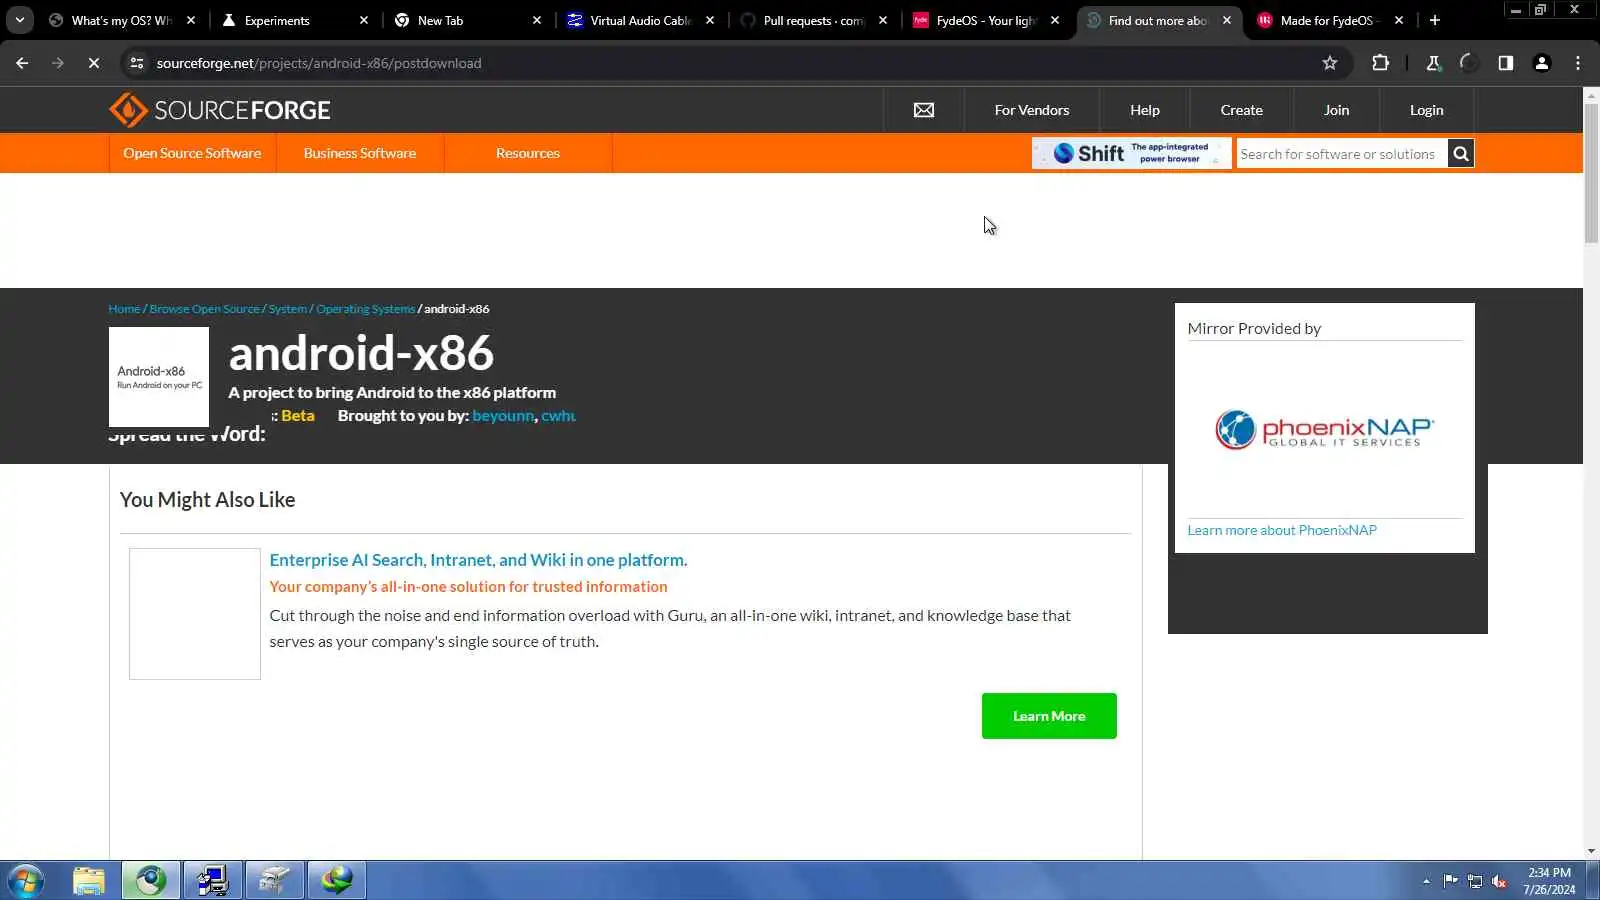Click Chrome icon in taskbar
This screenshot has height=900, width=1600.
(x=151, y=881)
